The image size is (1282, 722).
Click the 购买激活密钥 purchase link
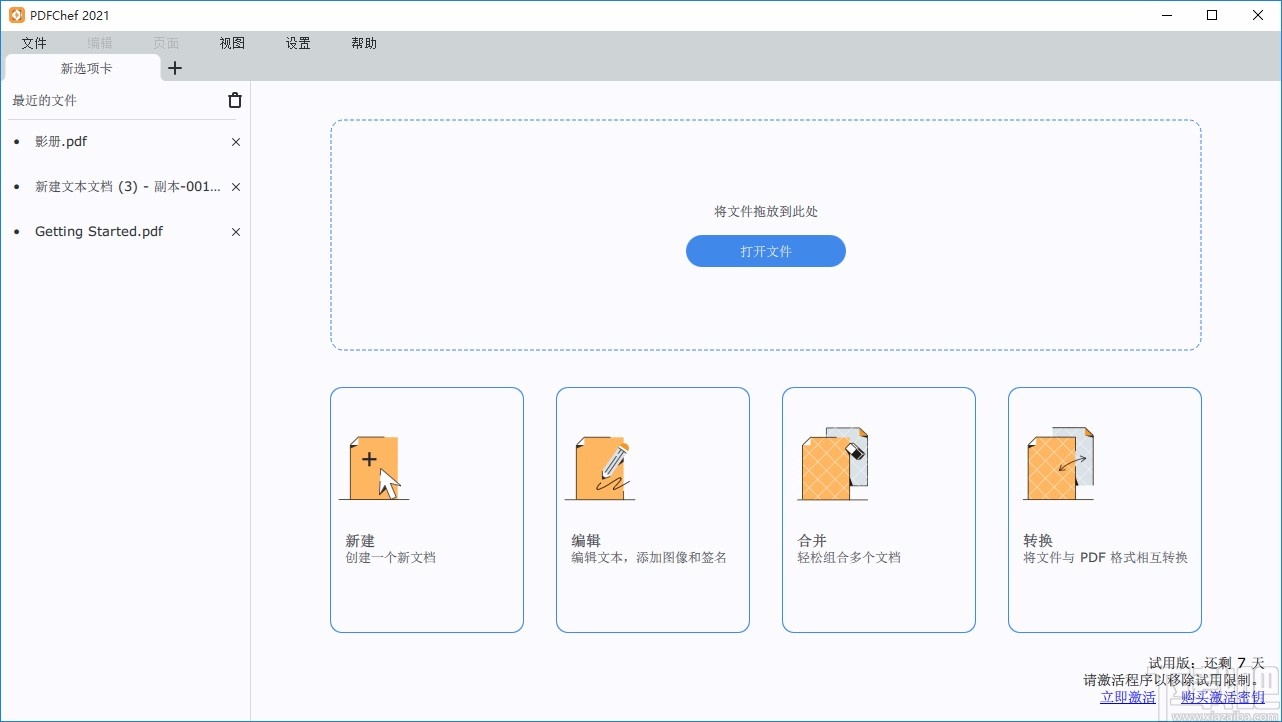[x=1223, y=697]
